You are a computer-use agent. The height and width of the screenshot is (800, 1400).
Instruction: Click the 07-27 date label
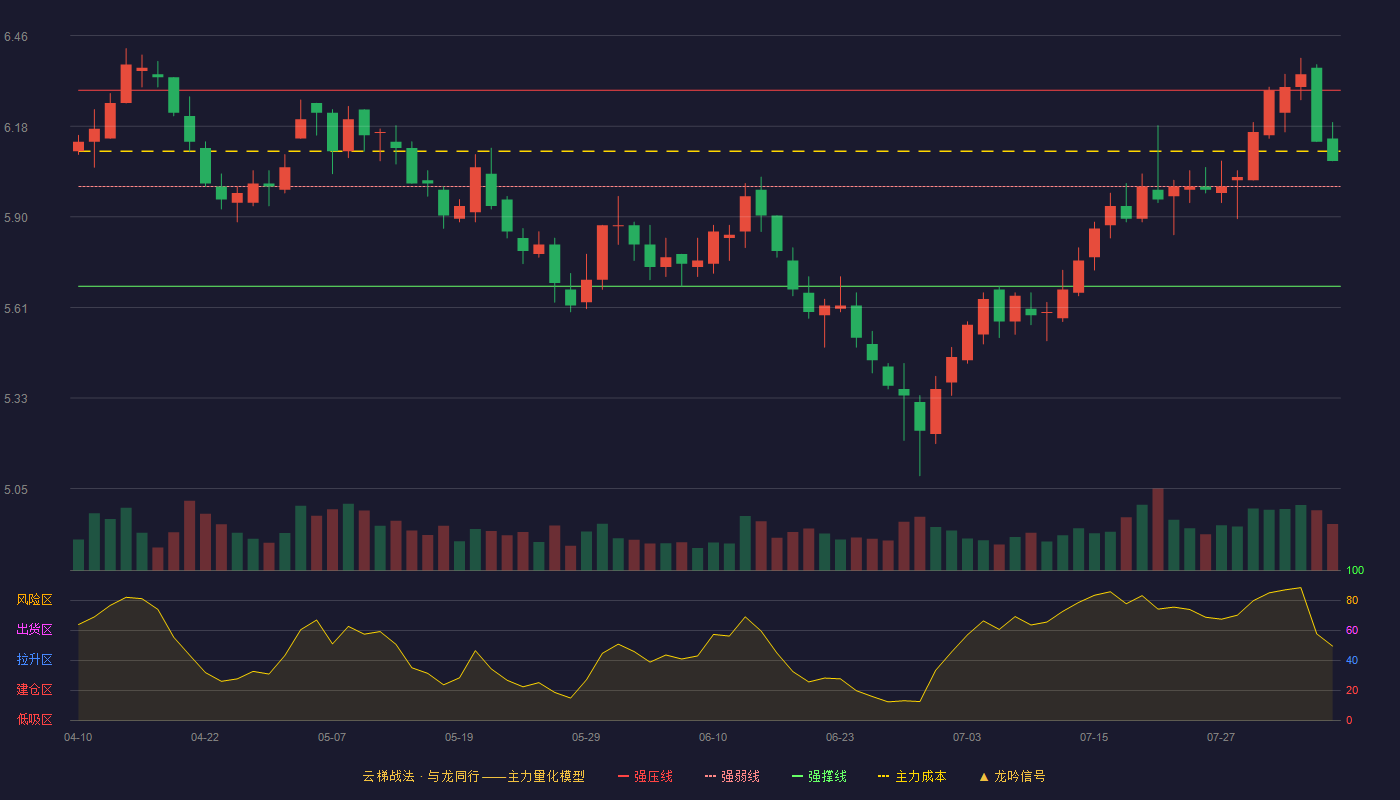coord(1221,737)
